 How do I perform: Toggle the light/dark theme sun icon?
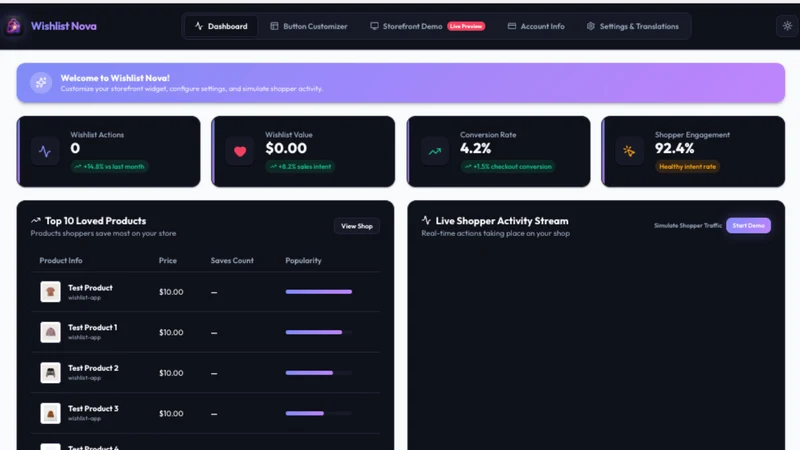tap(787, 26)
